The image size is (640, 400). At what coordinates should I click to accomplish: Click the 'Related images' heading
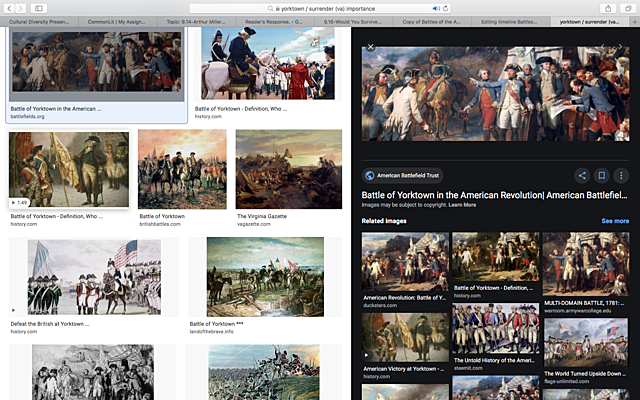pos(384,221)
